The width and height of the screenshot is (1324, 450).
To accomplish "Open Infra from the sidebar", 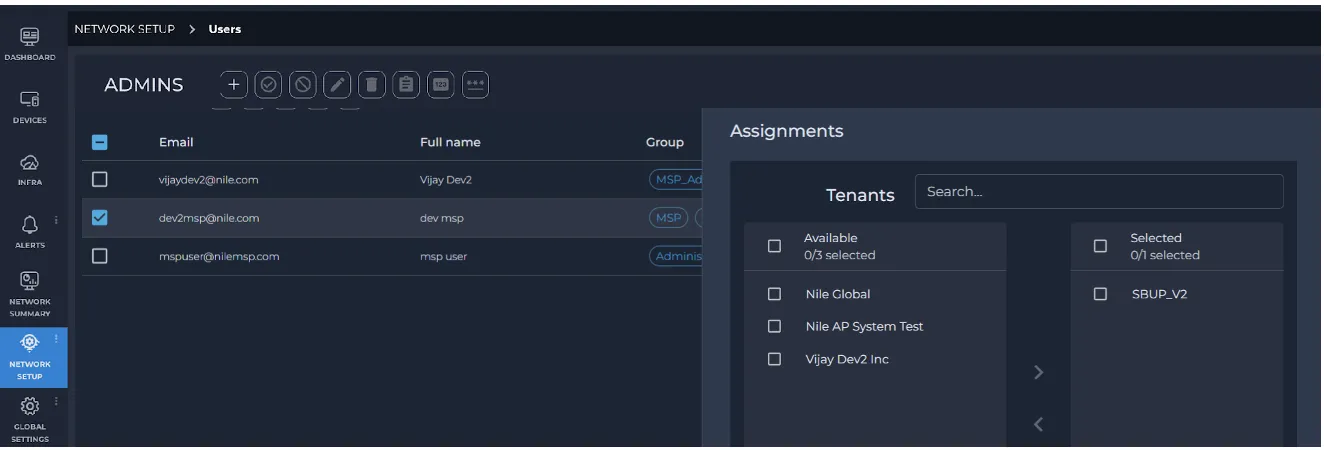I will click(30, 169).
